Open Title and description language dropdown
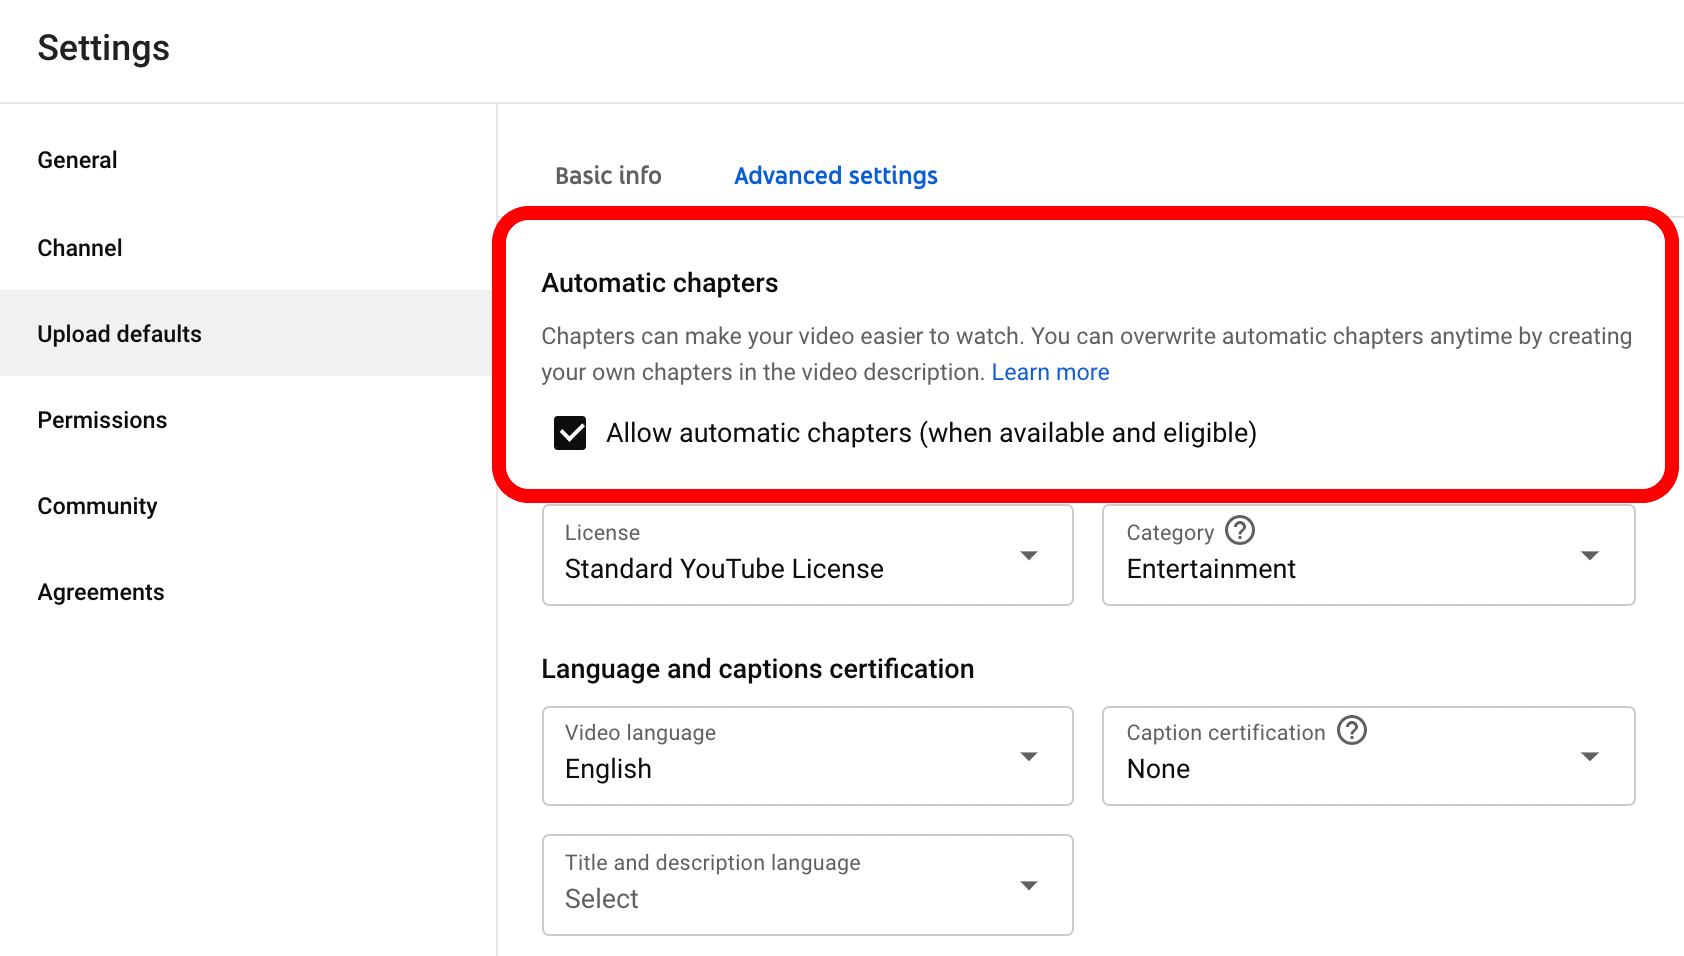The height and width of the screenshot is (956, 1684). (807, 885)
